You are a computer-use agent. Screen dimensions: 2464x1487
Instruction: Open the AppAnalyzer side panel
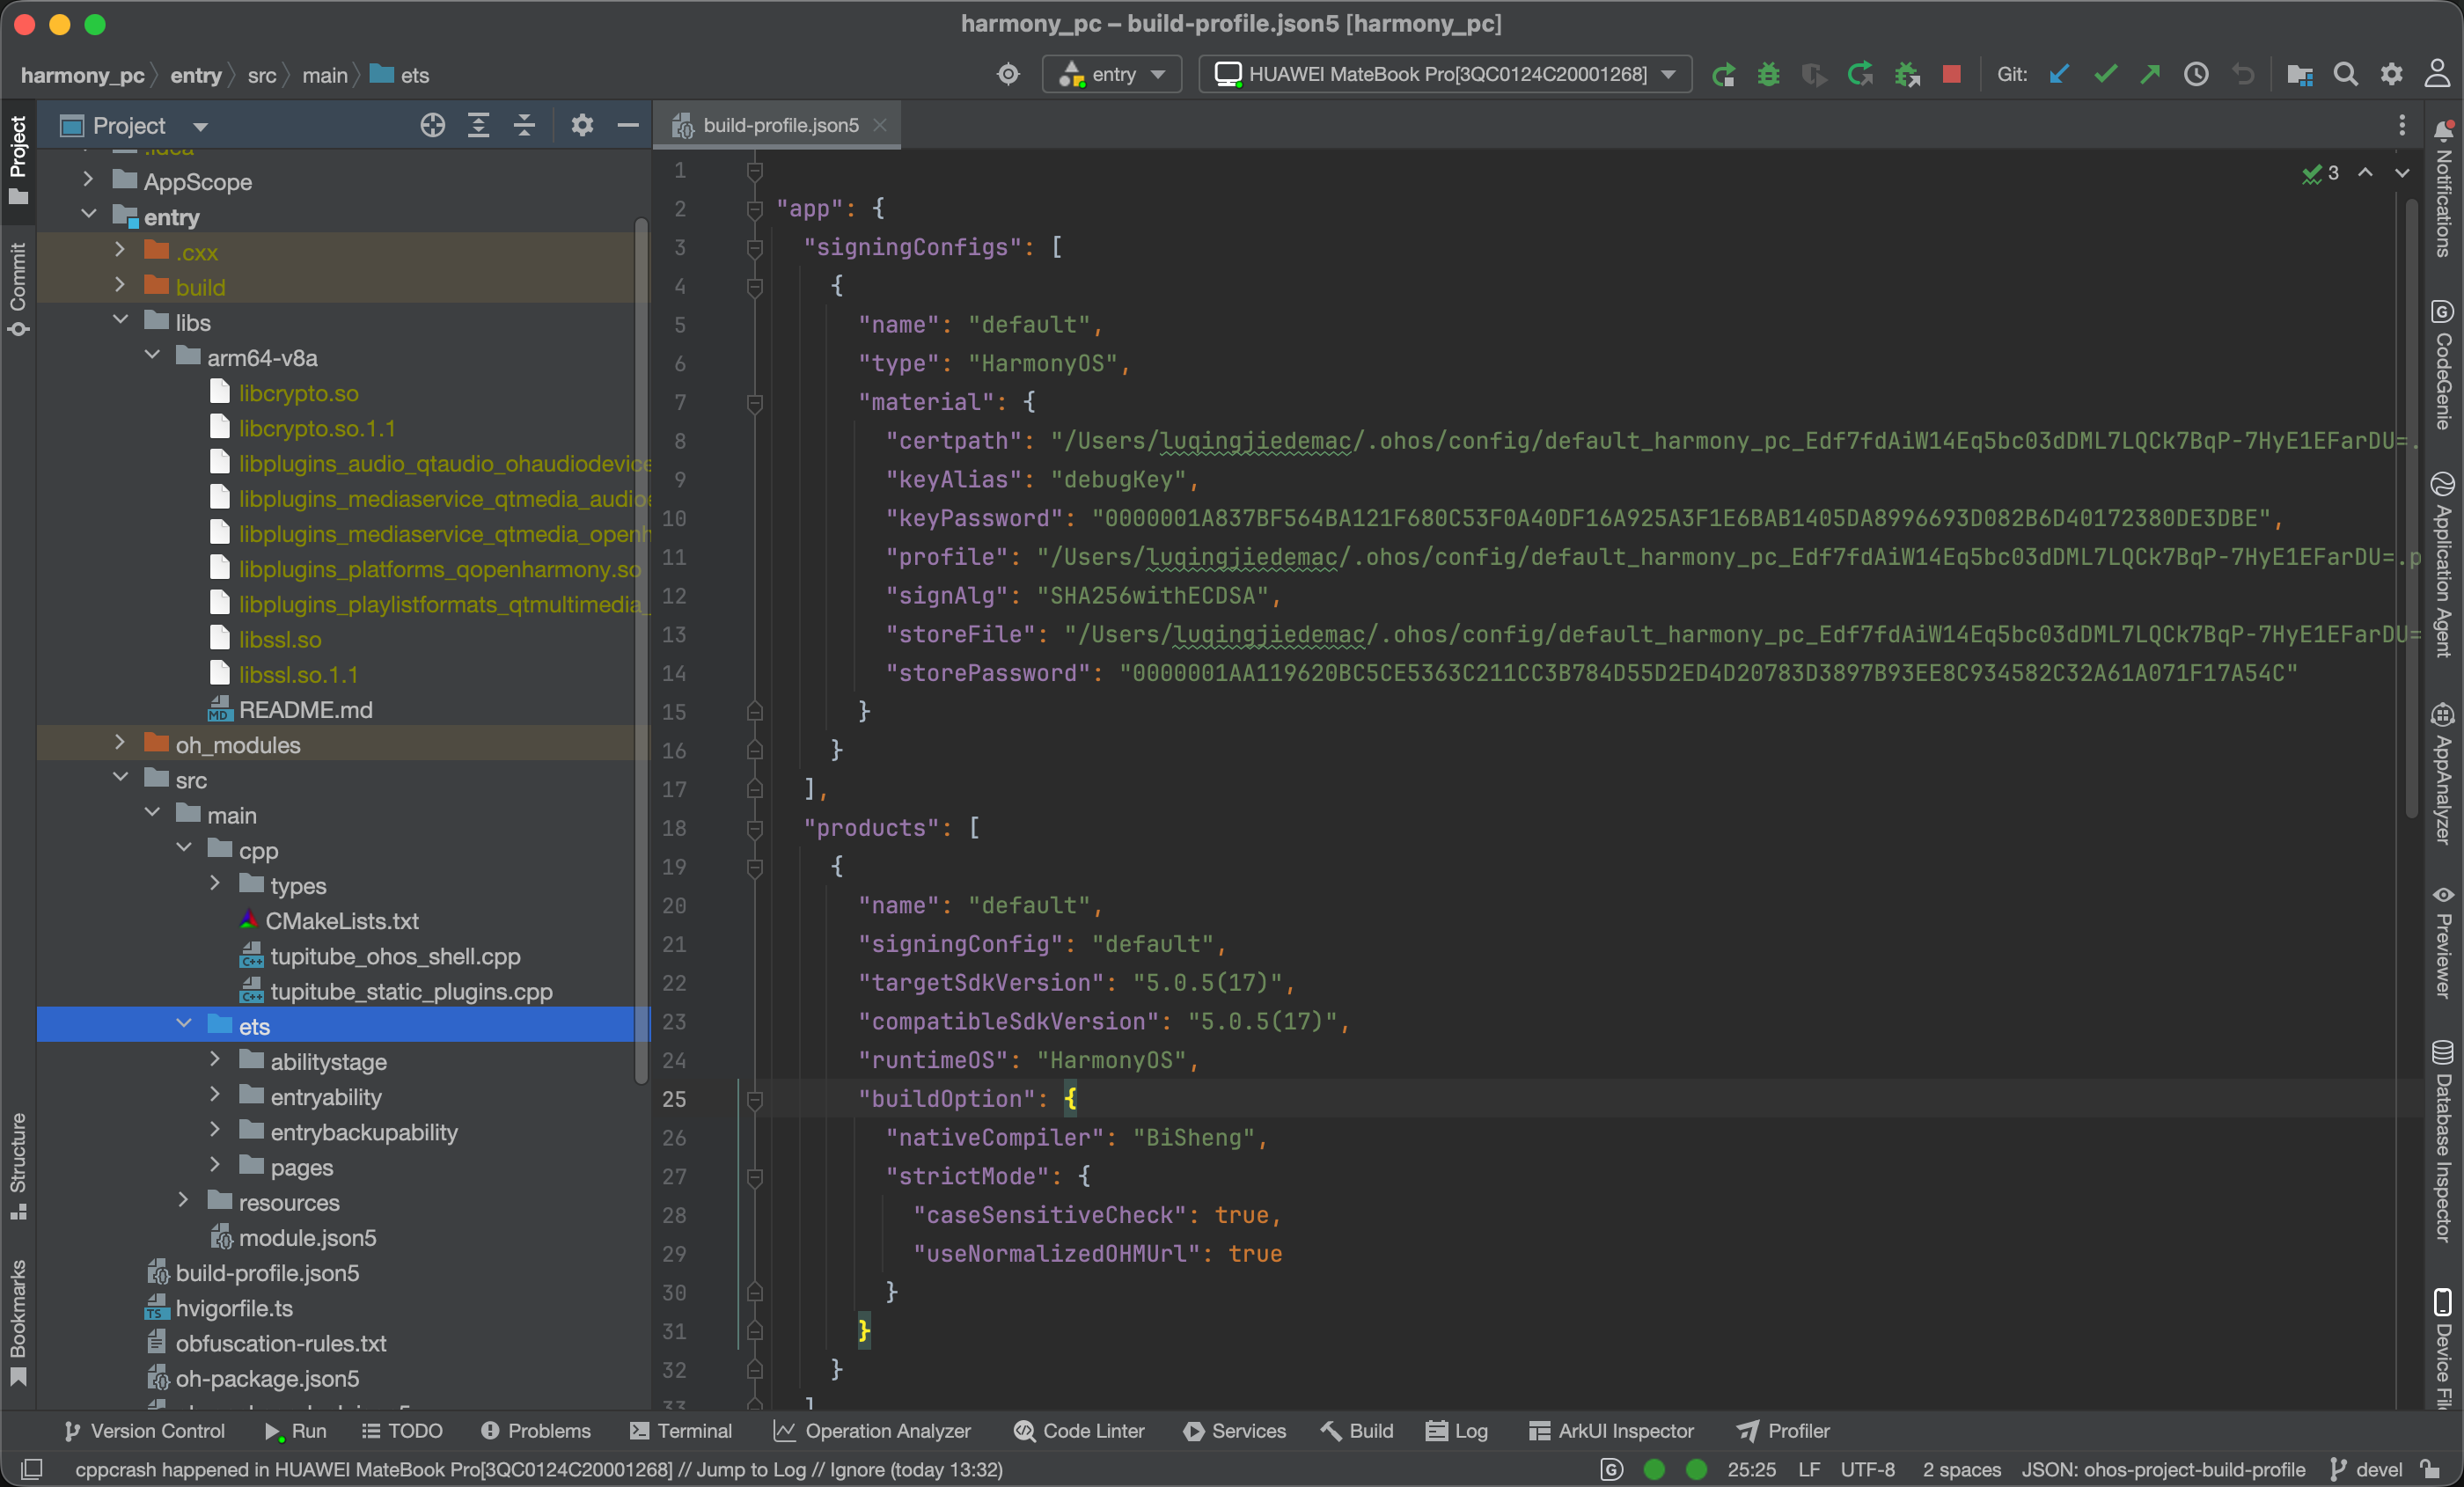coord(2443,773)
